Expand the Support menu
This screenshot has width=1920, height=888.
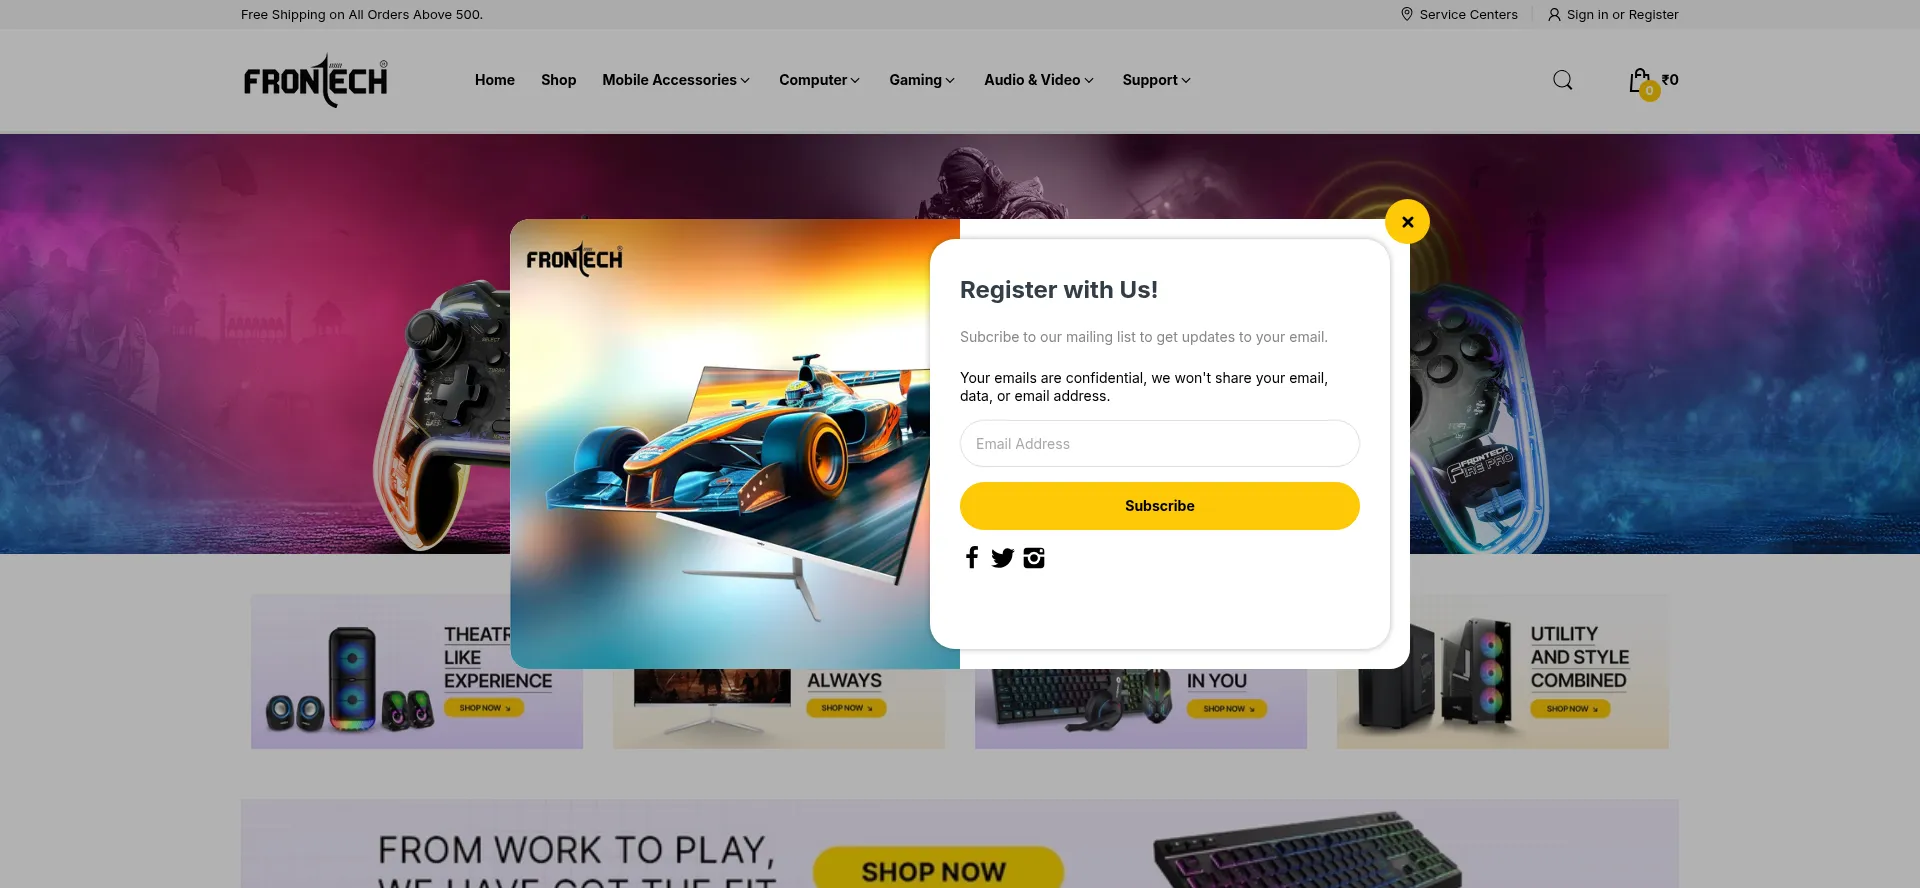coord(1156,80)
